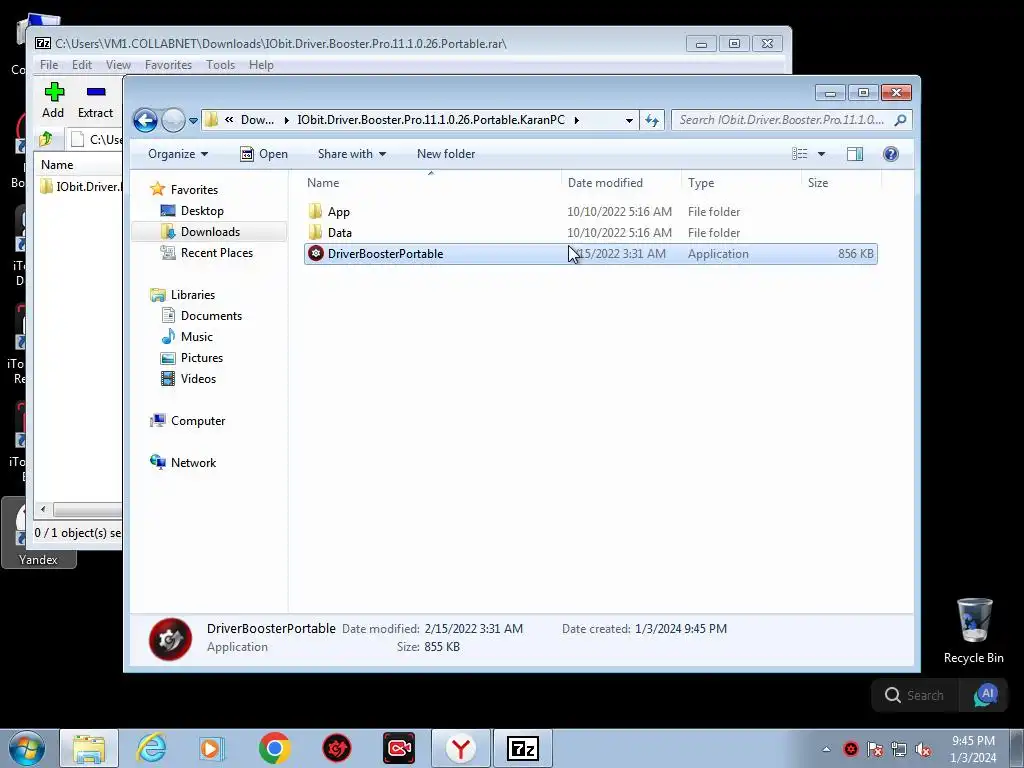Select Computer in navigation pane

click(197, 421)
